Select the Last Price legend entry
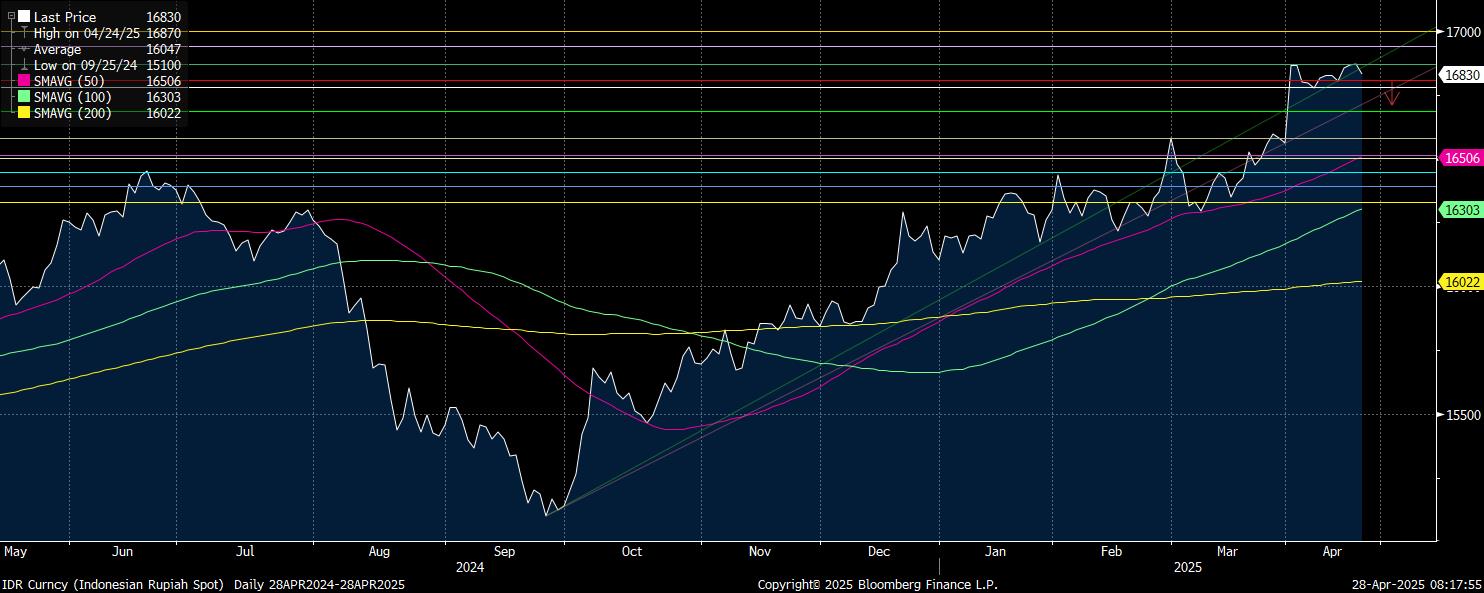Viewport: 1484px width, 593px height. (x=65, y=17)
